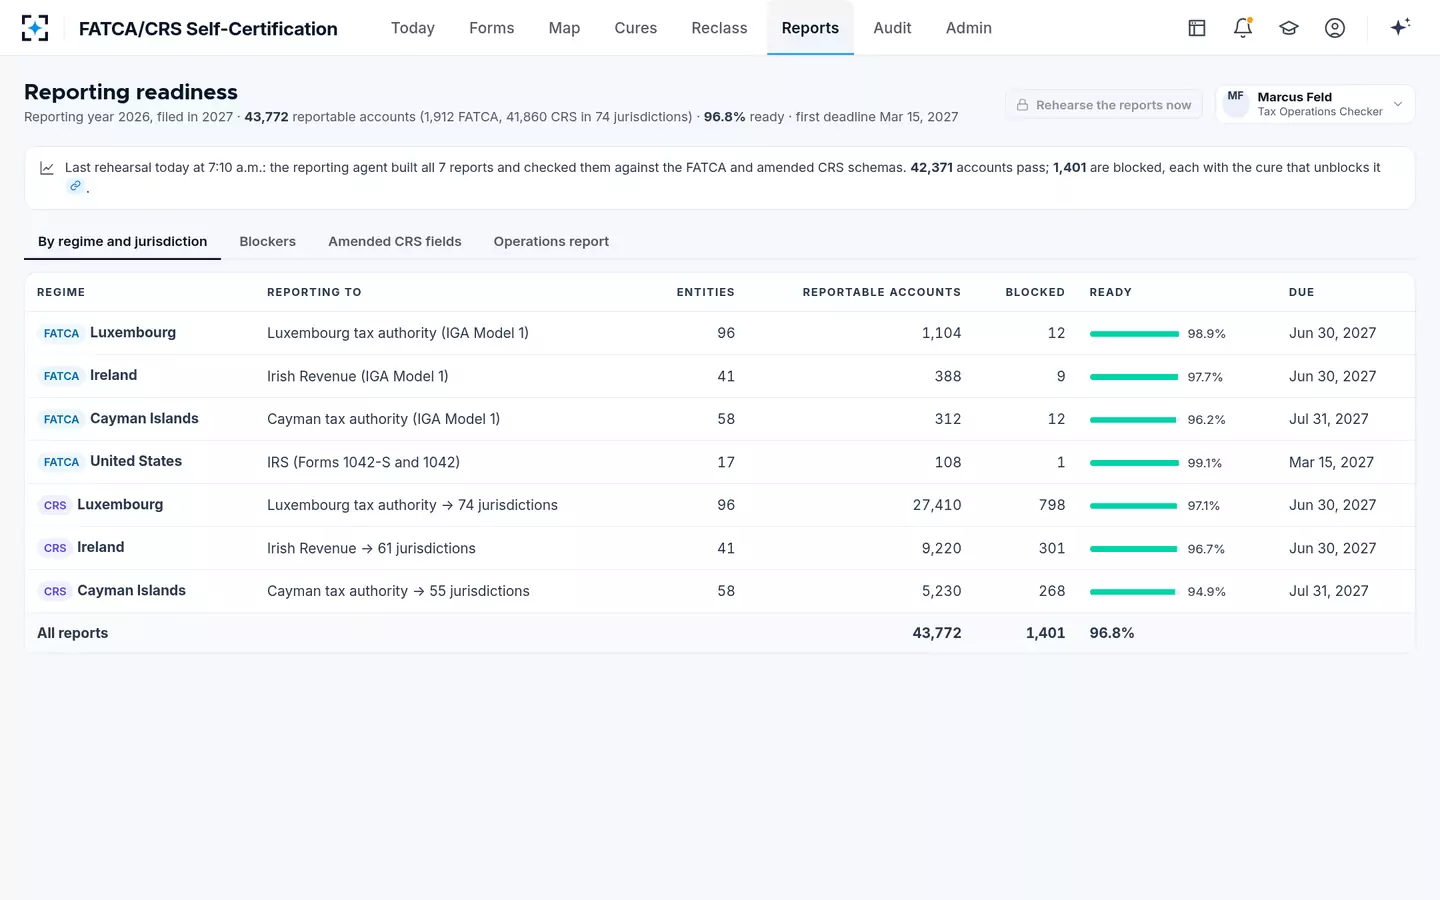Image resolution: width=1440 pixels, height=900 pixels.
Task: Click reportable accounts value 9,220
Action: click(941, 548)
